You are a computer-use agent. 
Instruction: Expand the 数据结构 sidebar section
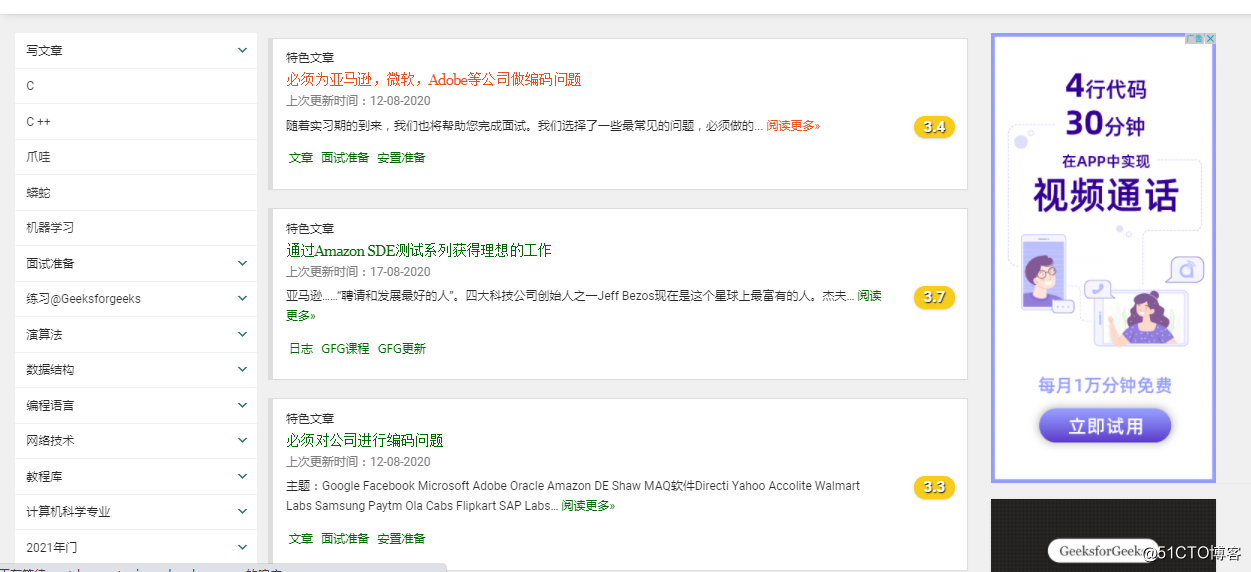[x=243, y=369]
